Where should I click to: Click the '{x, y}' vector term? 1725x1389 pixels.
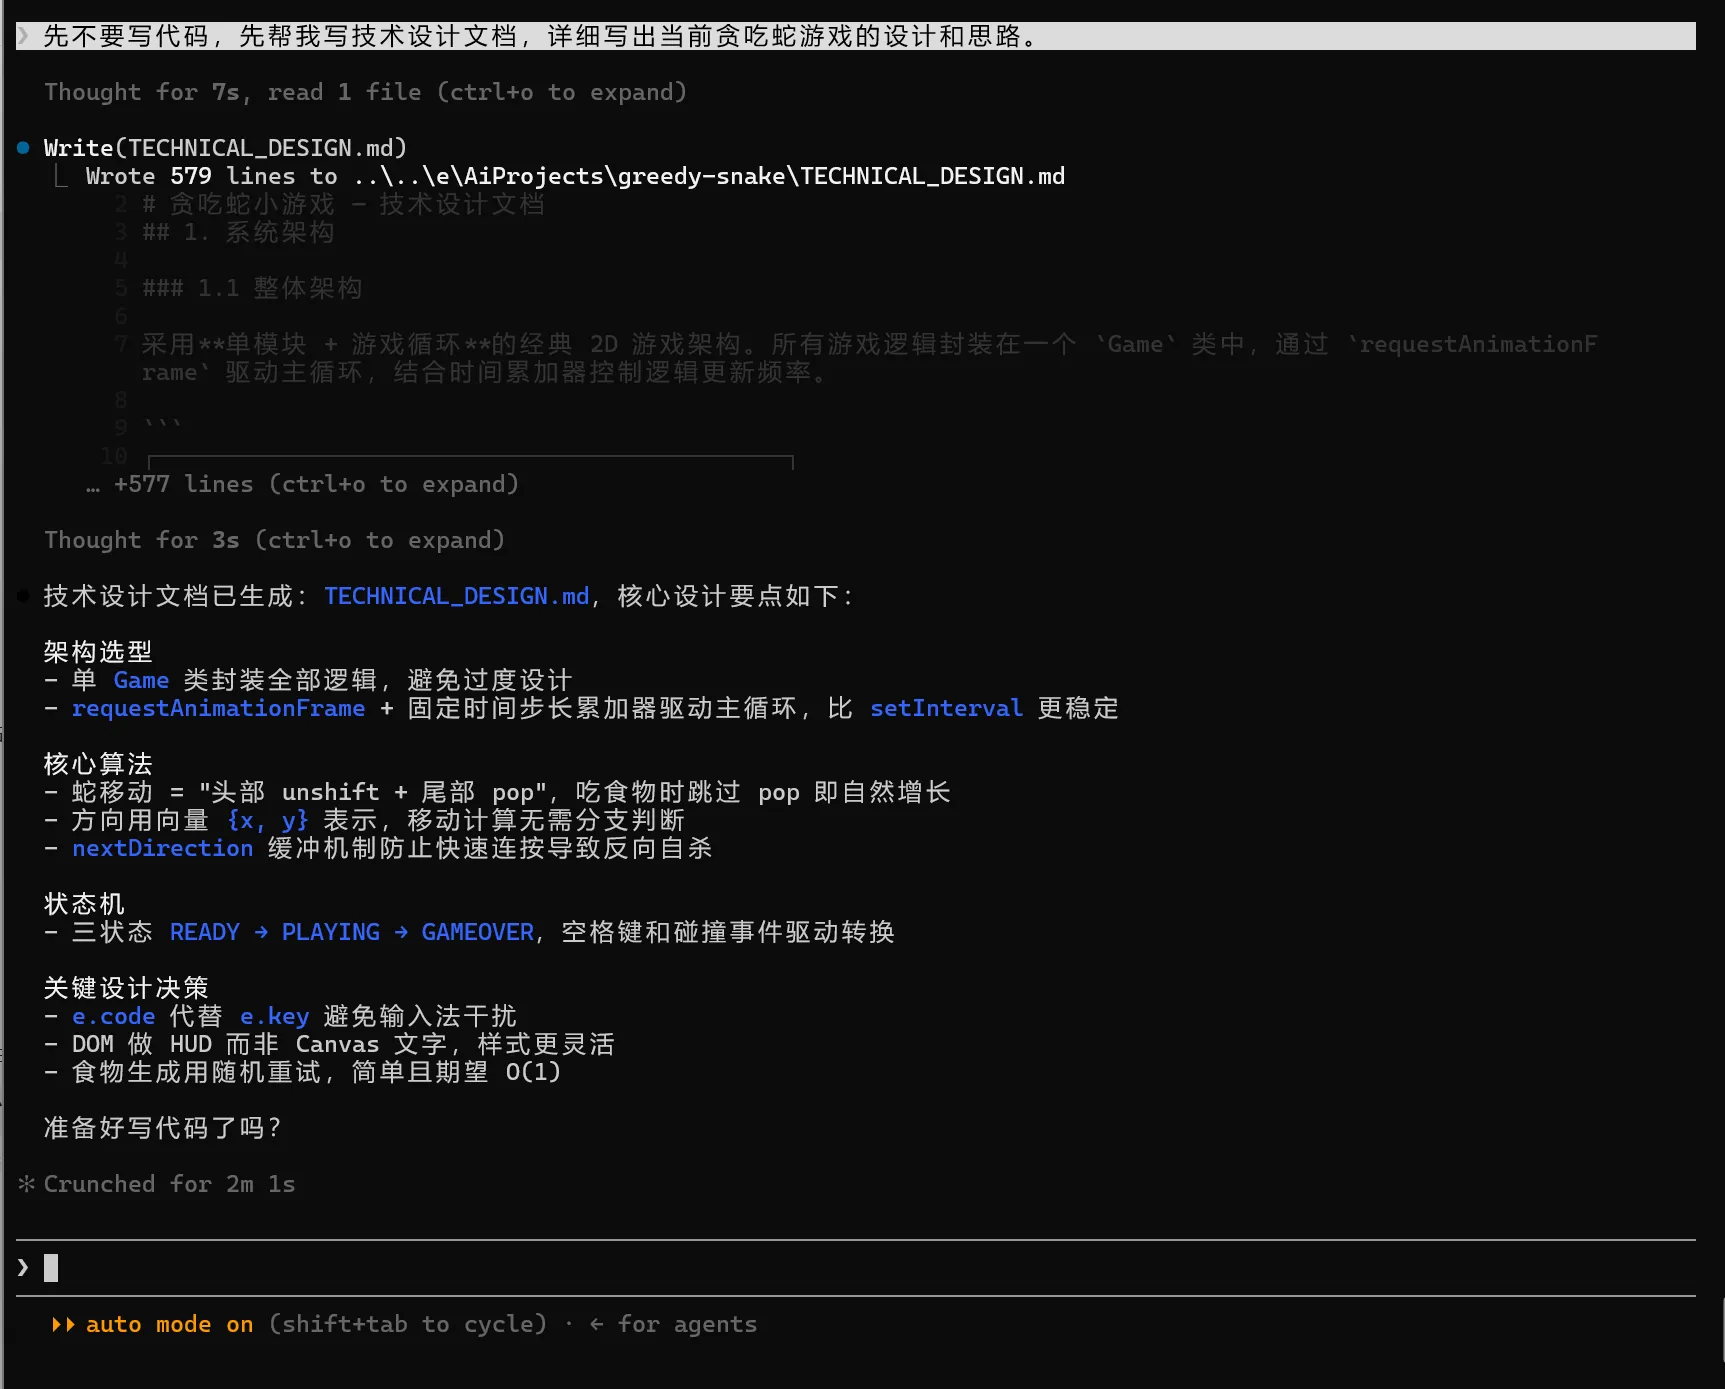pyautogui.click(x=267, y=820)
